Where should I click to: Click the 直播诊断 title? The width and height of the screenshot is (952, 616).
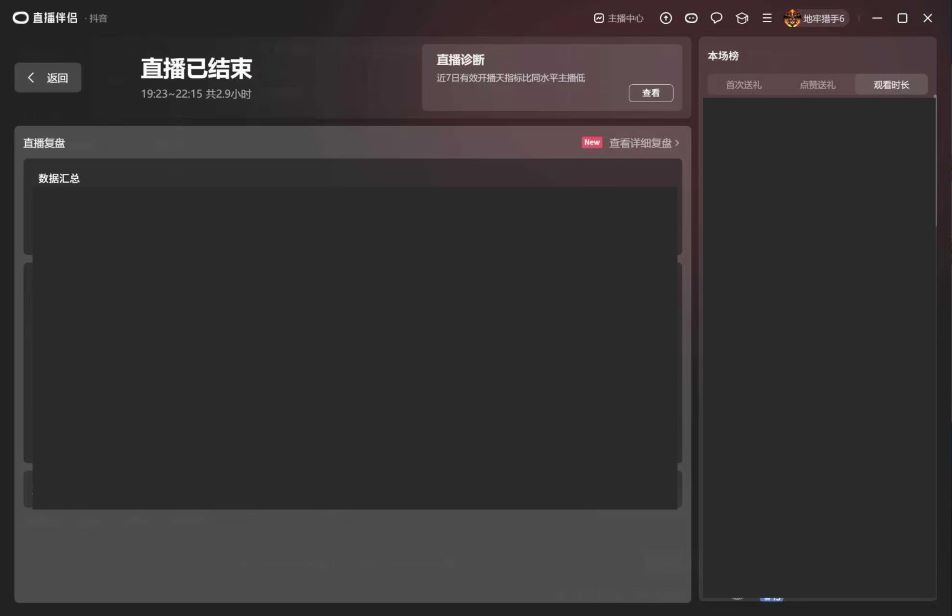click(x=460, y=59)
